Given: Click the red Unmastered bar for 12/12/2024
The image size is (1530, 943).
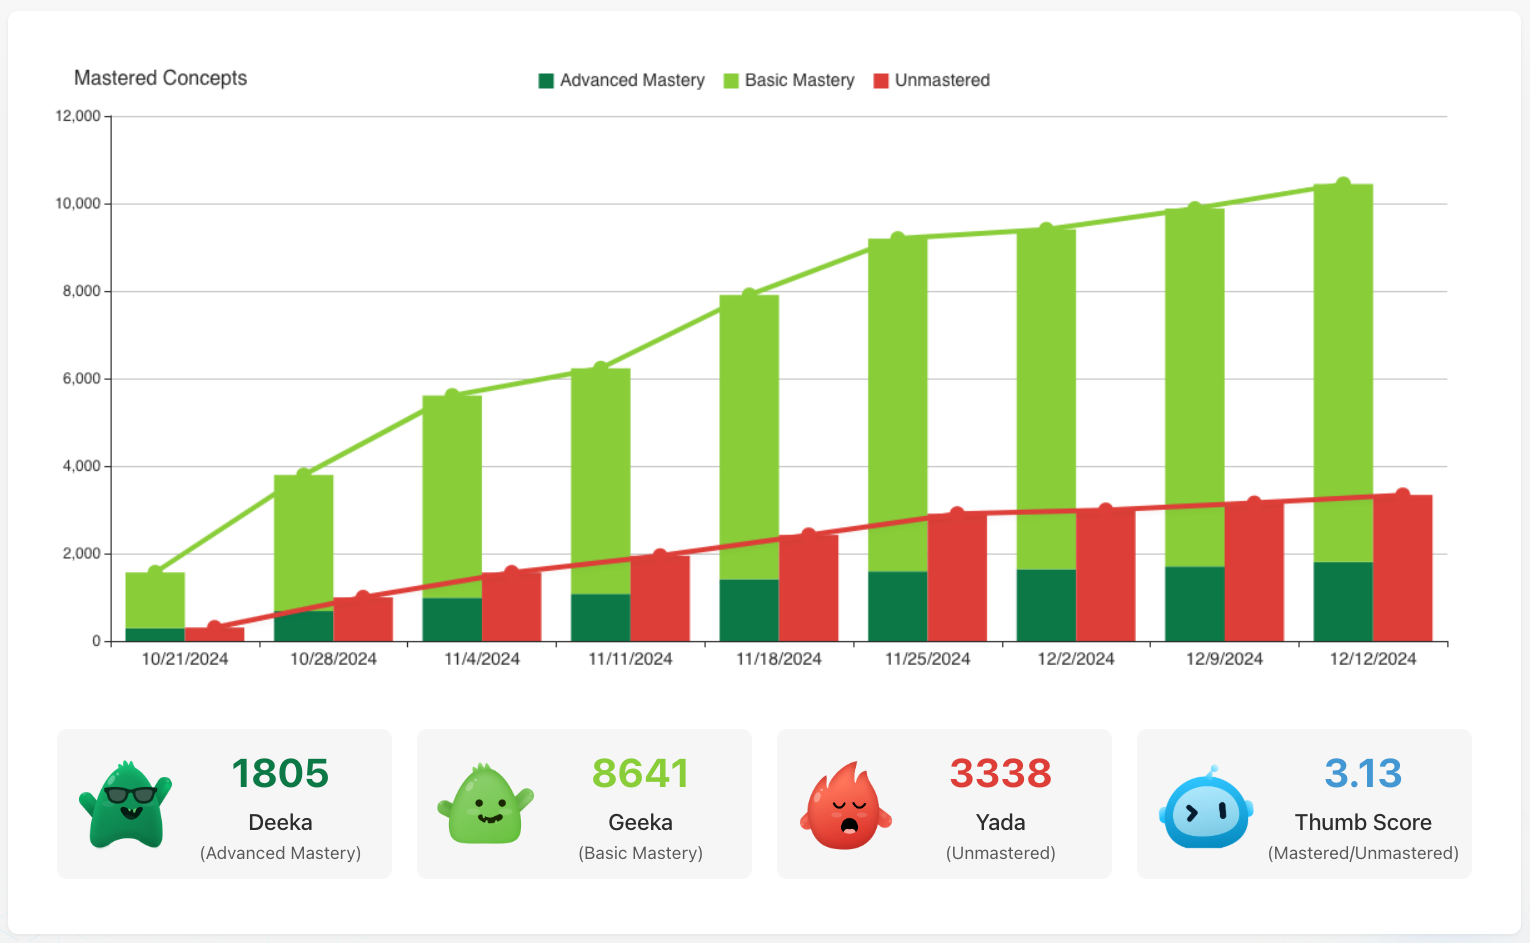Looking at the screenshot, I should pyautogui.click(x=1402, y=568).
